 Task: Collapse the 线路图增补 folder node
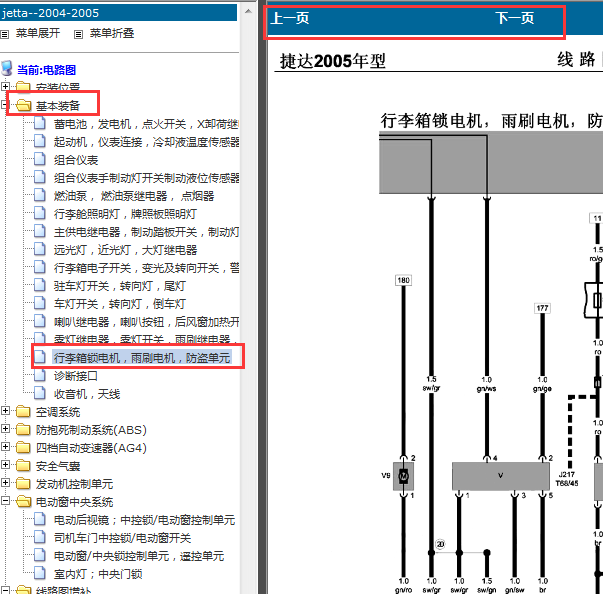[5, 590]
